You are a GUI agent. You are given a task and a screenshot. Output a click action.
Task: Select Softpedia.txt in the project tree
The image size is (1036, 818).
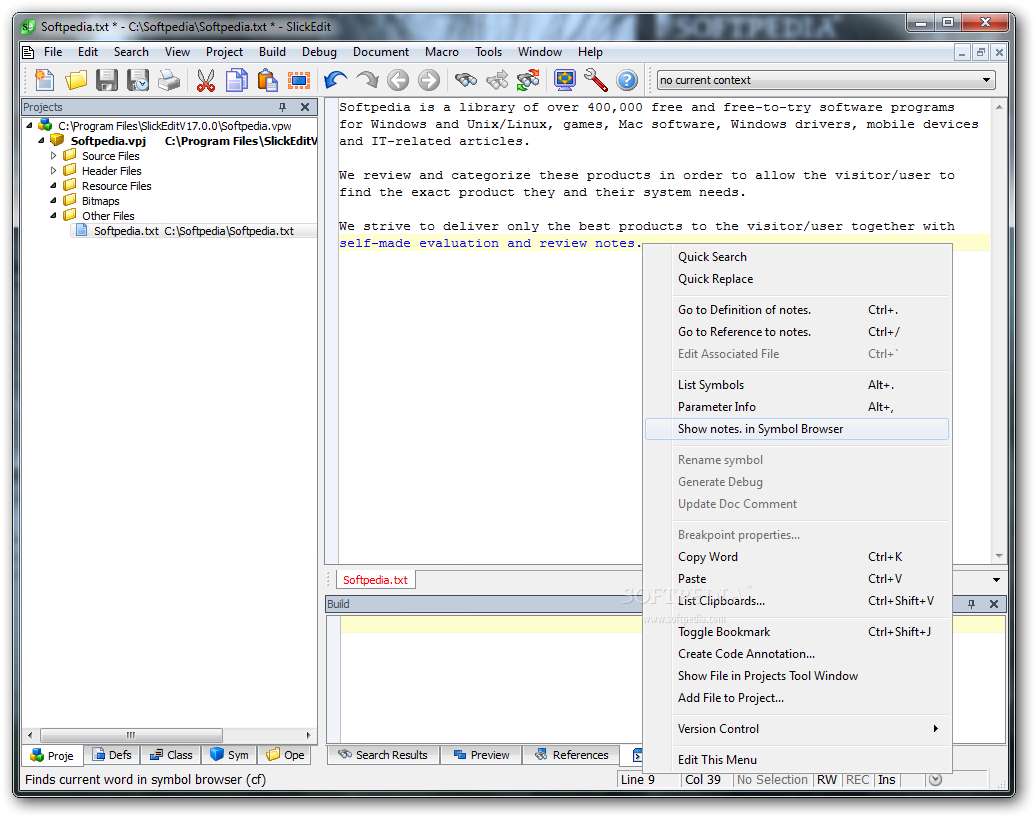(194, 231)
